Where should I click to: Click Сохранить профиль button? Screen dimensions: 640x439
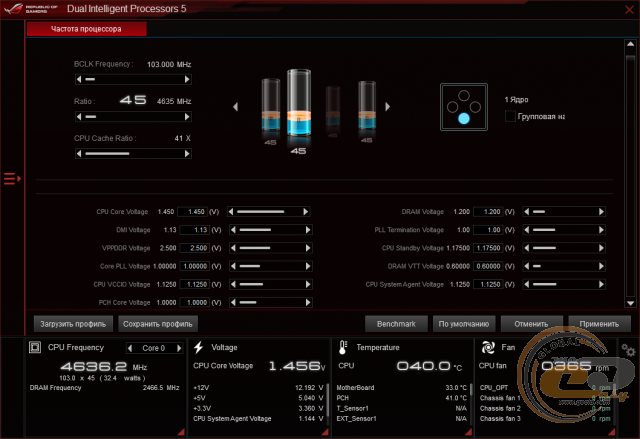click(x=158, y=324)
